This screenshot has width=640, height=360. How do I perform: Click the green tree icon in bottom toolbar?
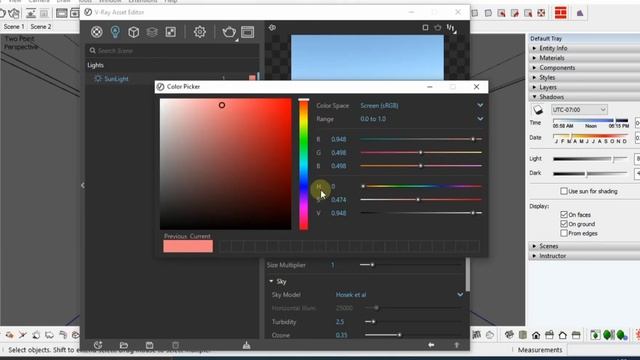(x=608, y=335)
